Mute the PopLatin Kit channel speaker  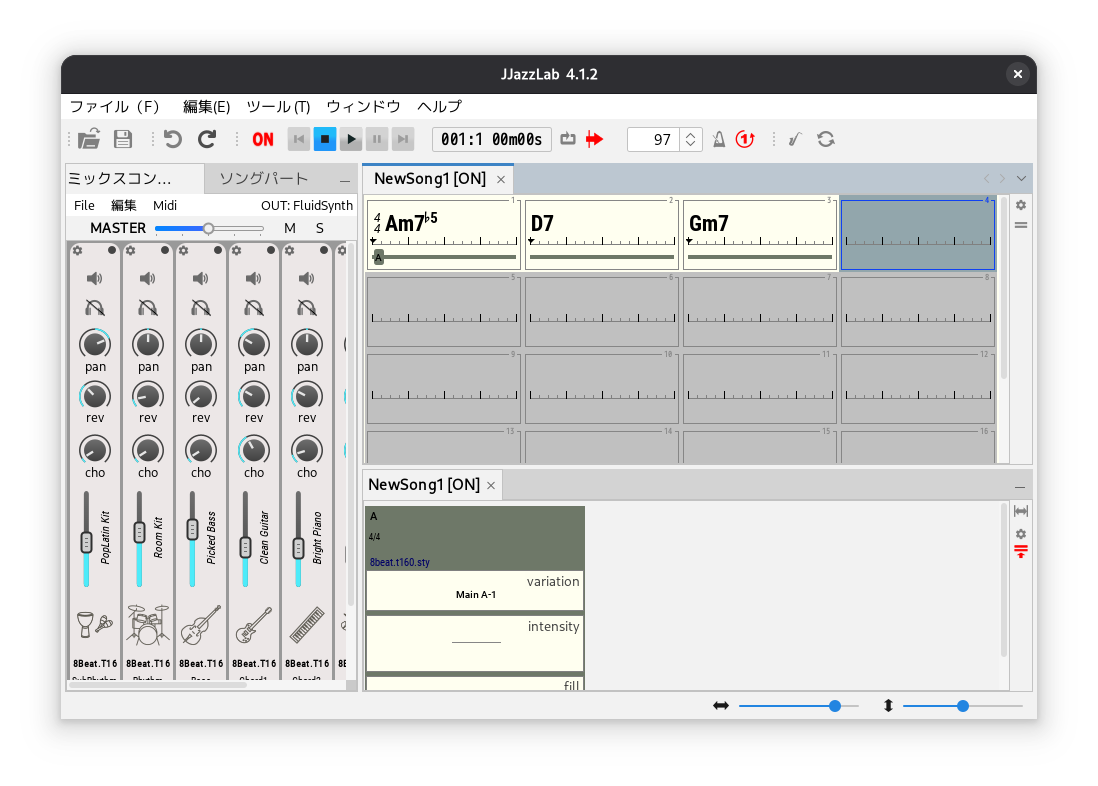coord(95,279)
